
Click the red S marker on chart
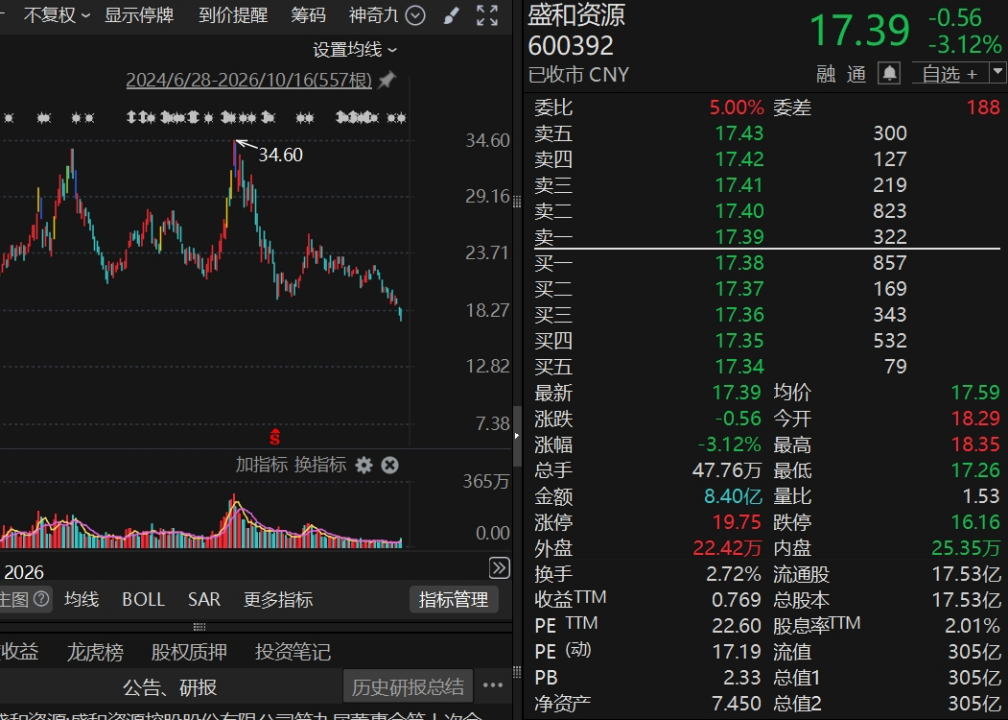(274, 437)
